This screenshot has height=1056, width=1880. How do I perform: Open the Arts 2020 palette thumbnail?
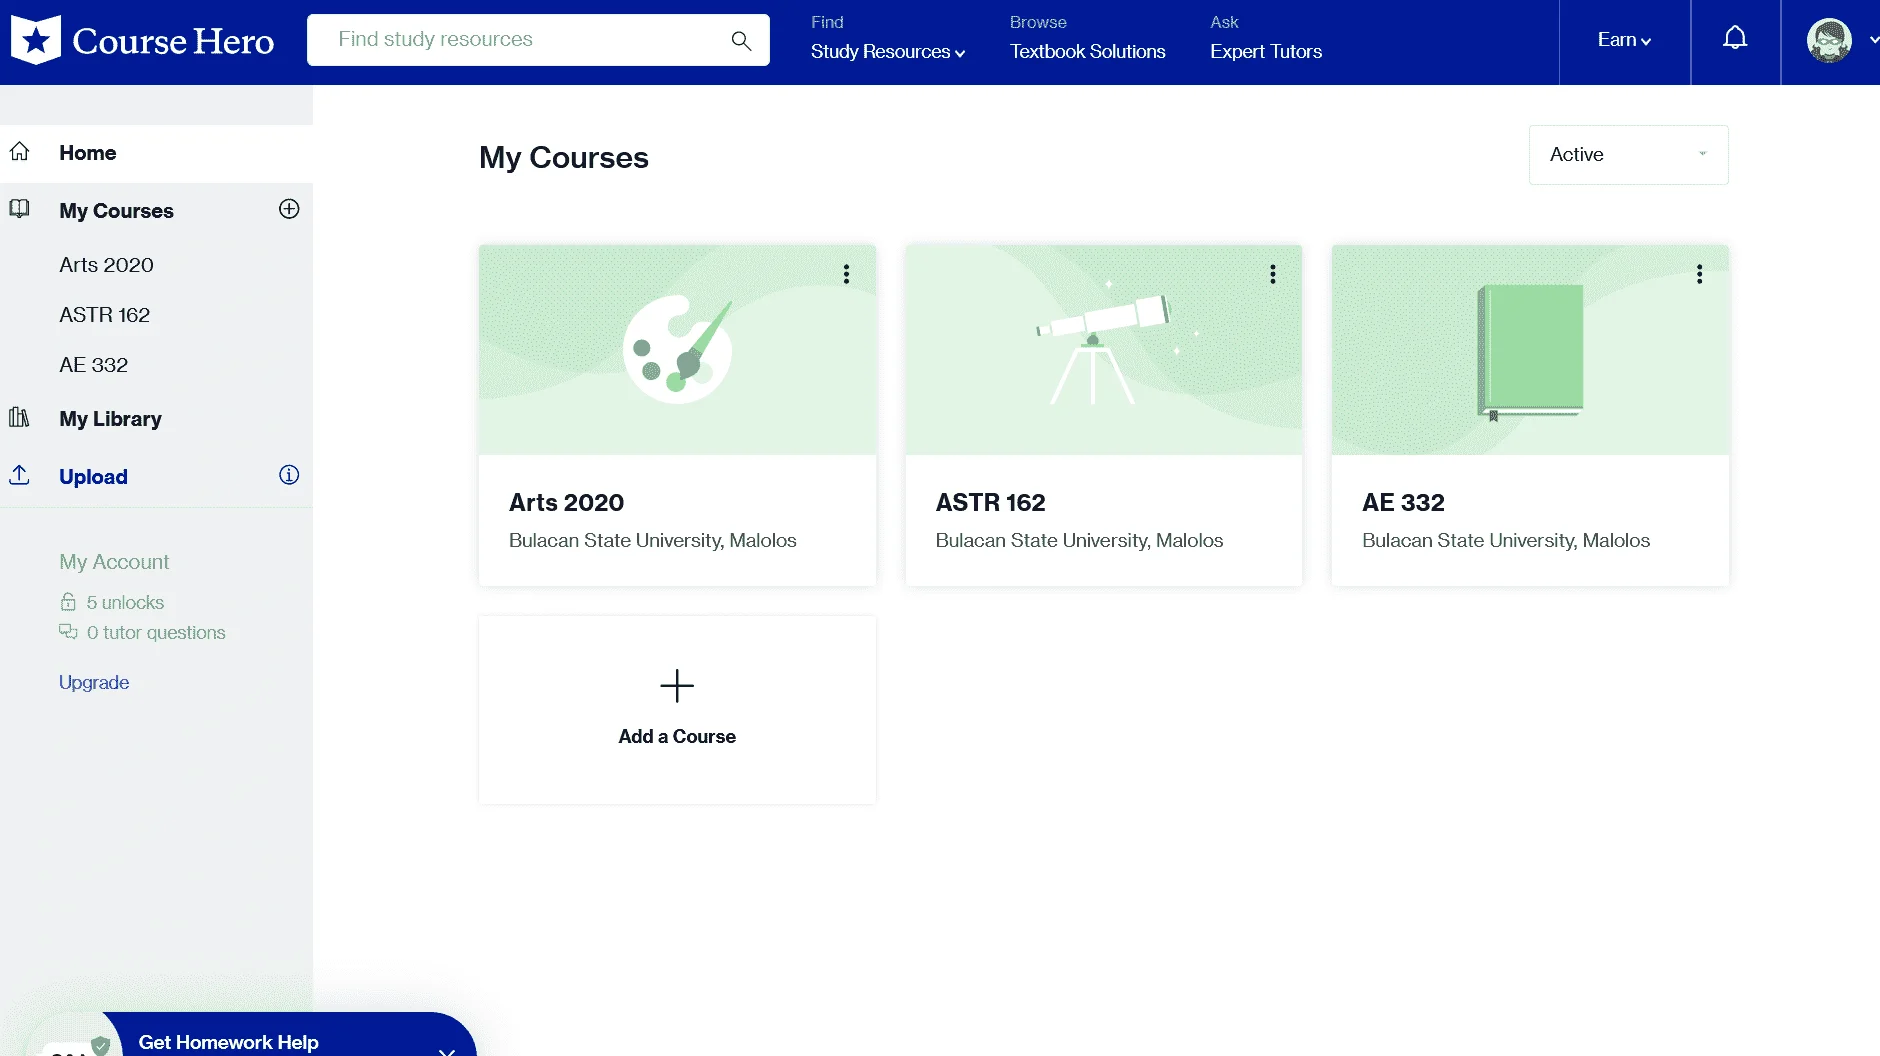(x=677, y=350)
